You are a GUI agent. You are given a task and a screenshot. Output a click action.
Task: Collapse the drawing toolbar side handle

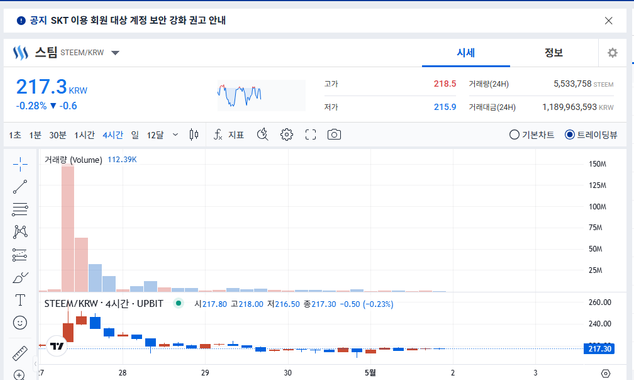(x=35, y=363)
